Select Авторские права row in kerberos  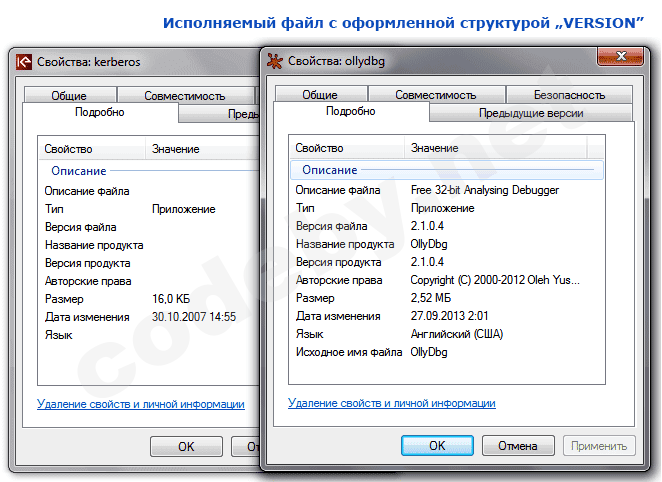click(149, 281)
